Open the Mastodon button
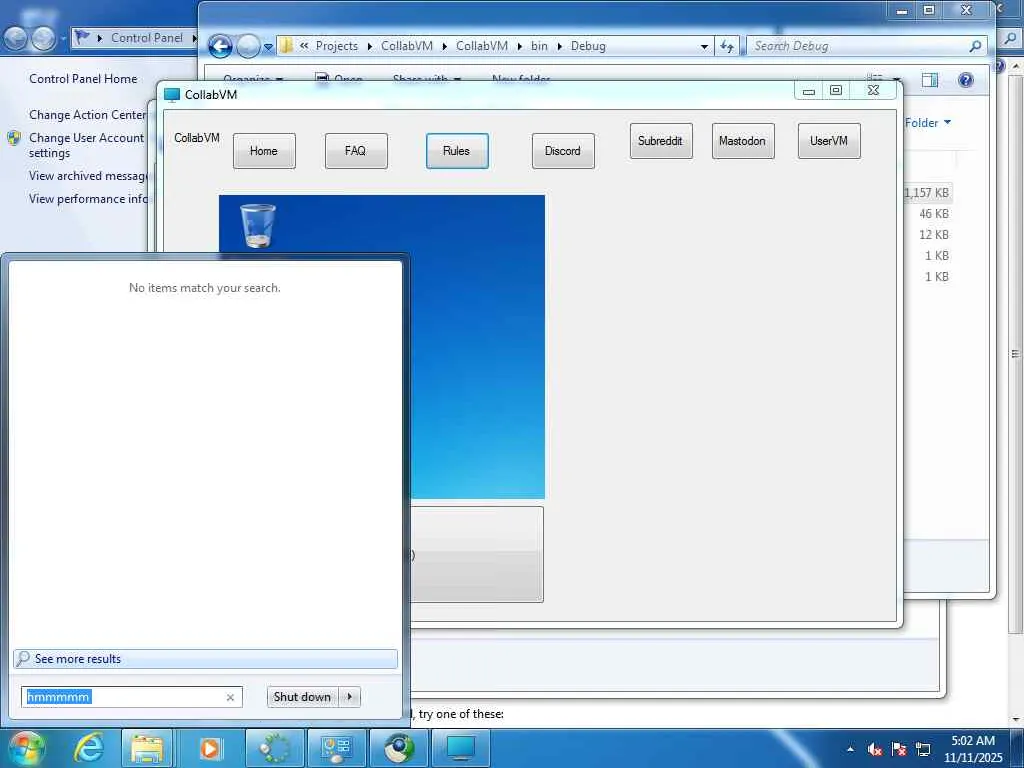 tap(743, 140)
